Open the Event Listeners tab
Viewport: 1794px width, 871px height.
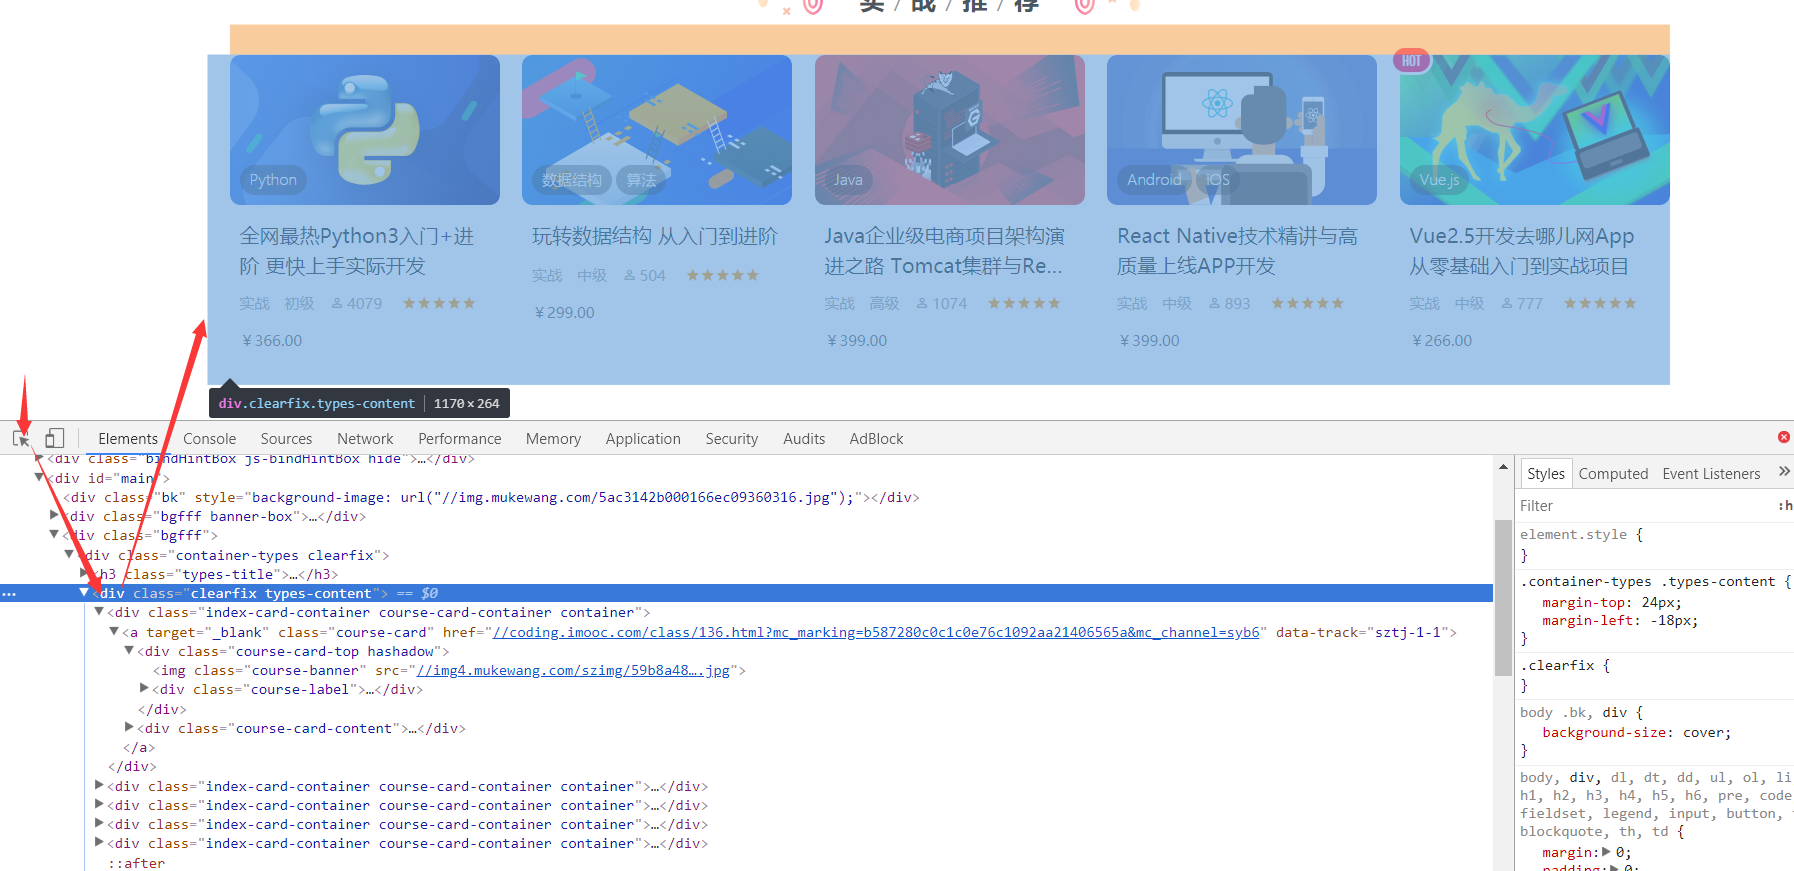tap(1711, 474)
